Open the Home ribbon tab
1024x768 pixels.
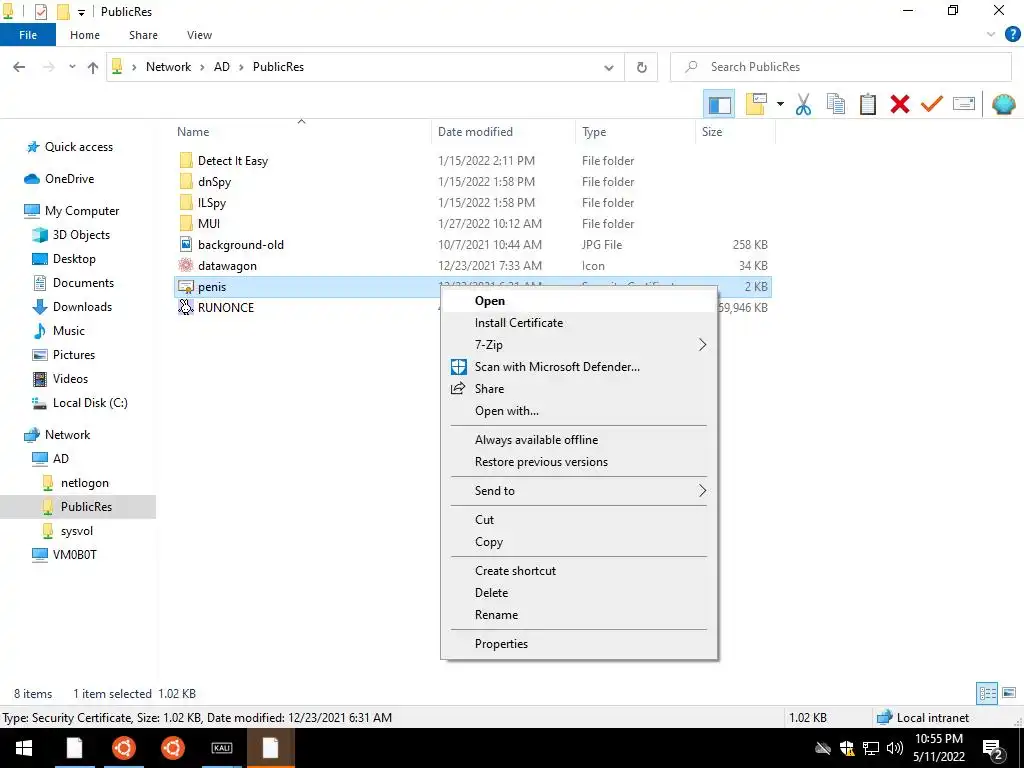click(85, 35)
